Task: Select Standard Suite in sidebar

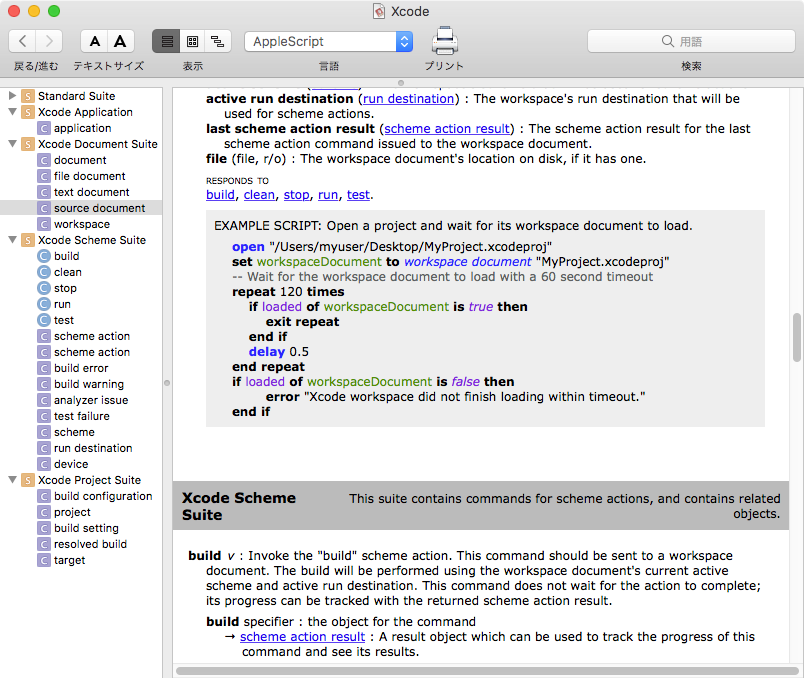Action: pos(76,96)
